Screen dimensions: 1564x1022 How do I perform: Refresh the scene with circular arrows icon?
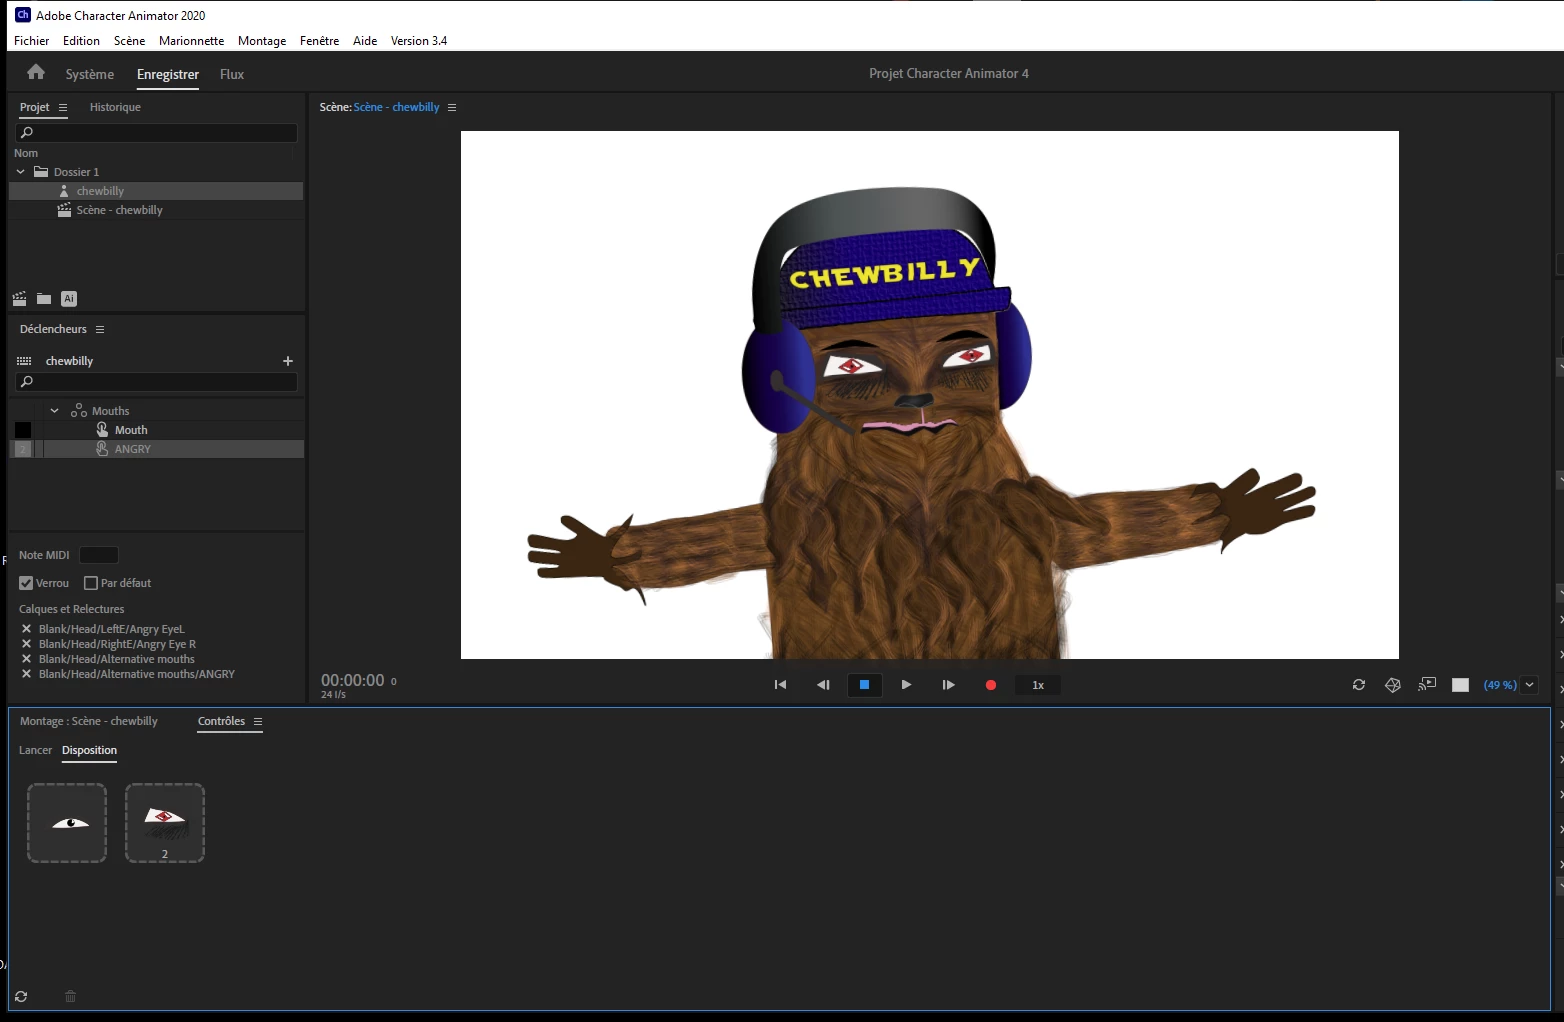tap(1359, 685)
